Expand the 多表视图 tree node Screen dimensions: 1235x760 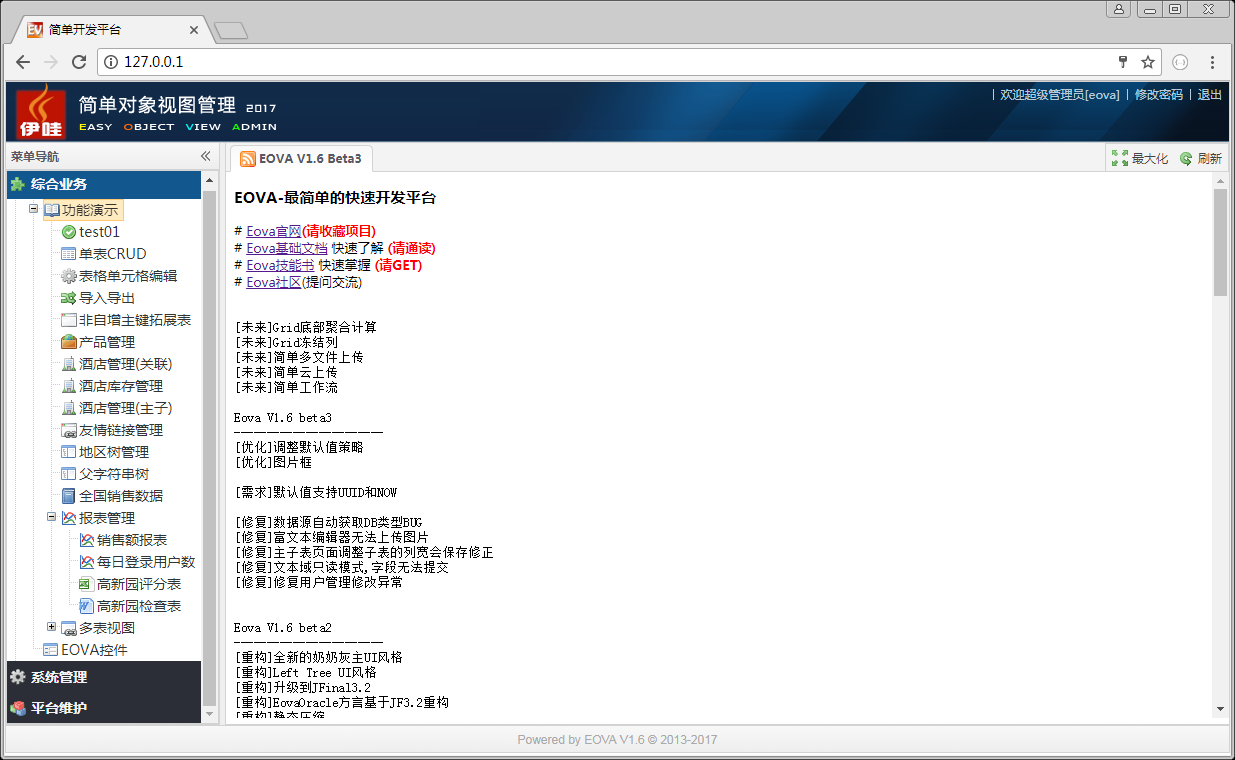pos(52,627)
